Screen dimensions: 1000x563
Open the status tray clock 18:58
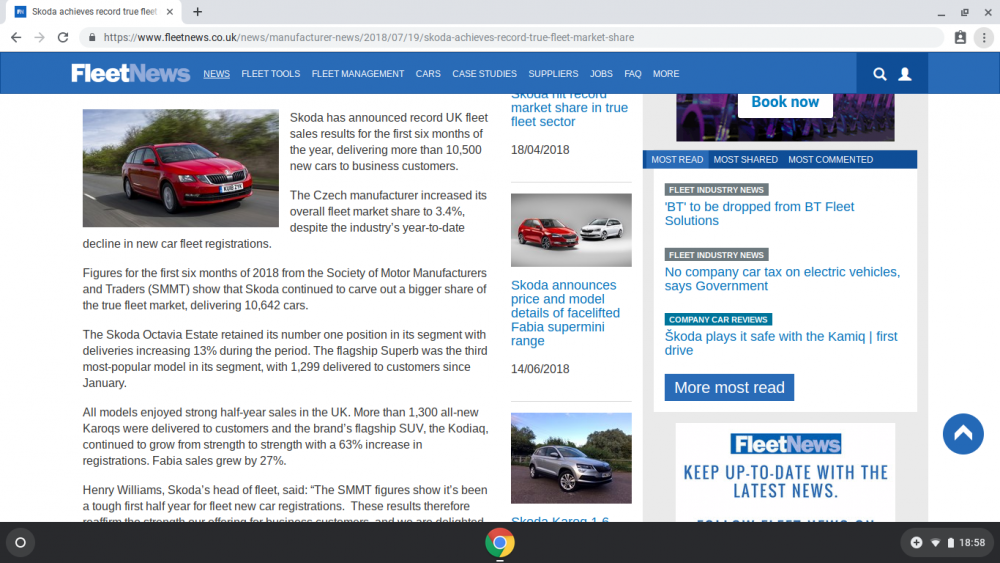[x=972, y=543]
